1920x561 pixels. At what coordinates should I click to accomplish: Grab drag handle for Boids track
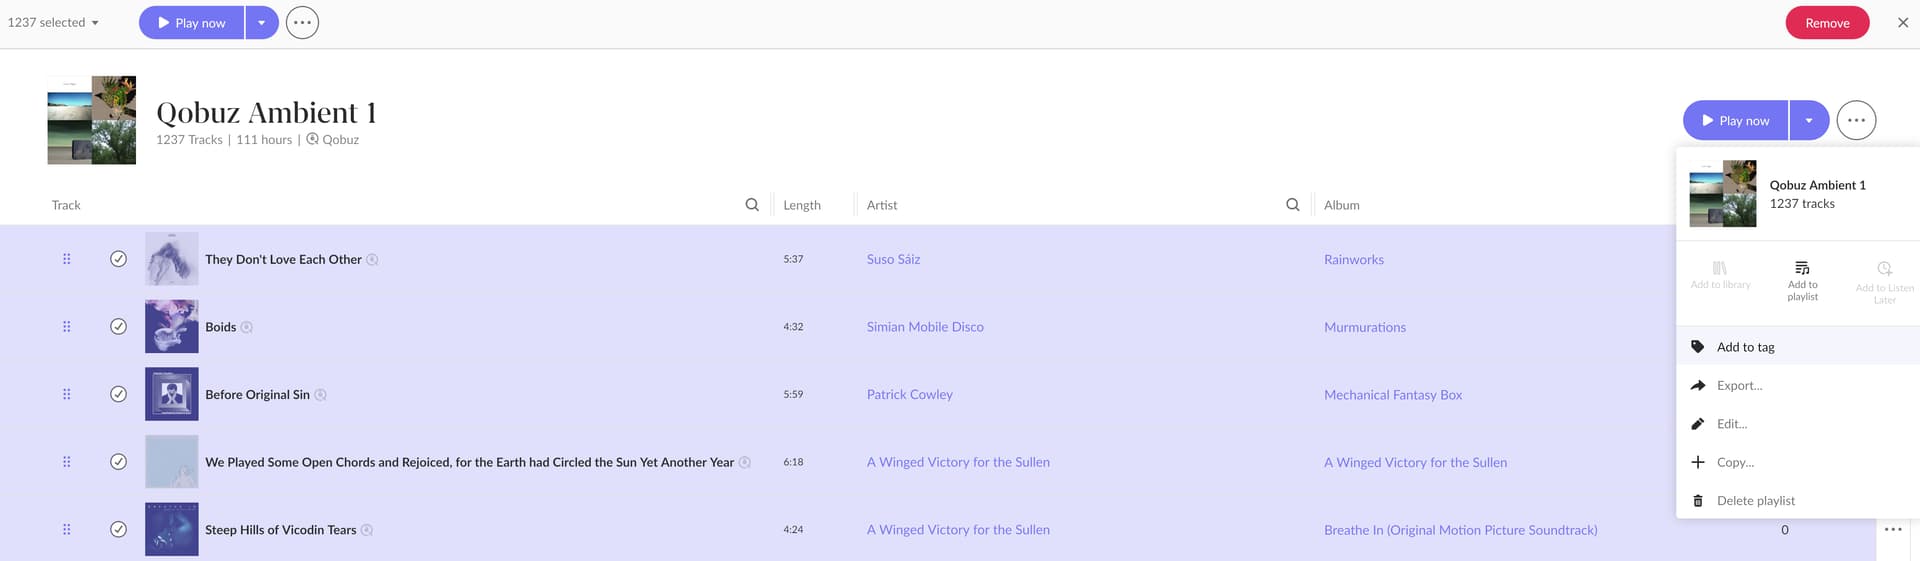click(67, 327)
